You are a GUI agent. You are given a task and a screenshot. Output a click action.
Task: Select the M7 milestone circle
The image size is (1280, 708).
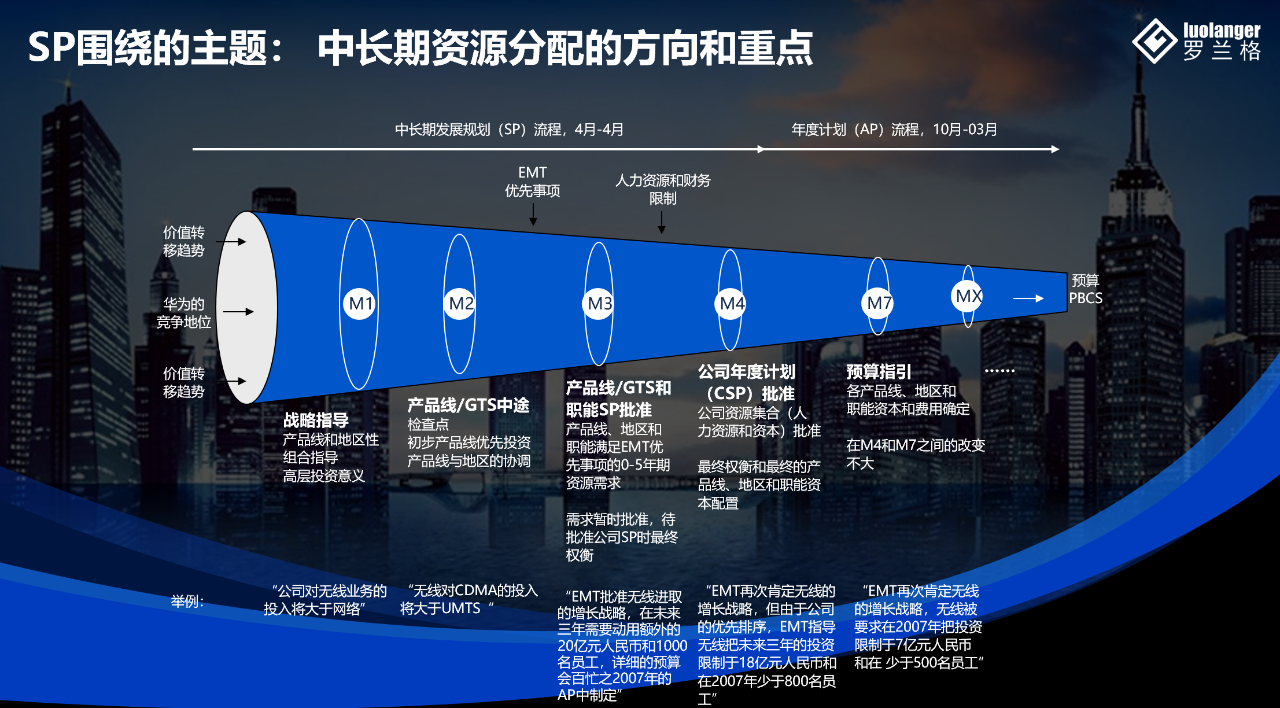tap(878, 302)
